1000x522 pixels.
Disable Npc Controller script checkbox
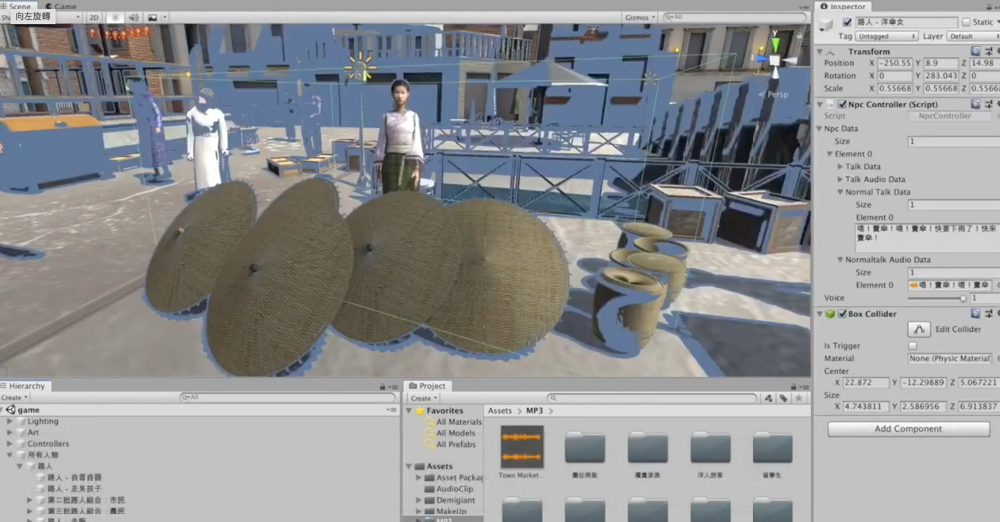842,104
